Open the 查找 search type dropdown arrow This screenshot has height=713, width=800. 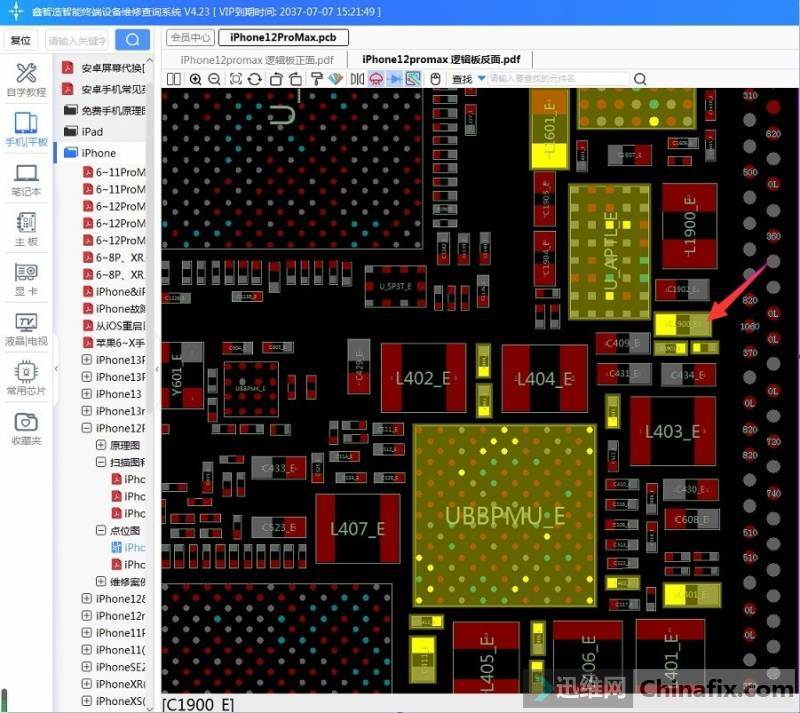click(x=479, y=79)
